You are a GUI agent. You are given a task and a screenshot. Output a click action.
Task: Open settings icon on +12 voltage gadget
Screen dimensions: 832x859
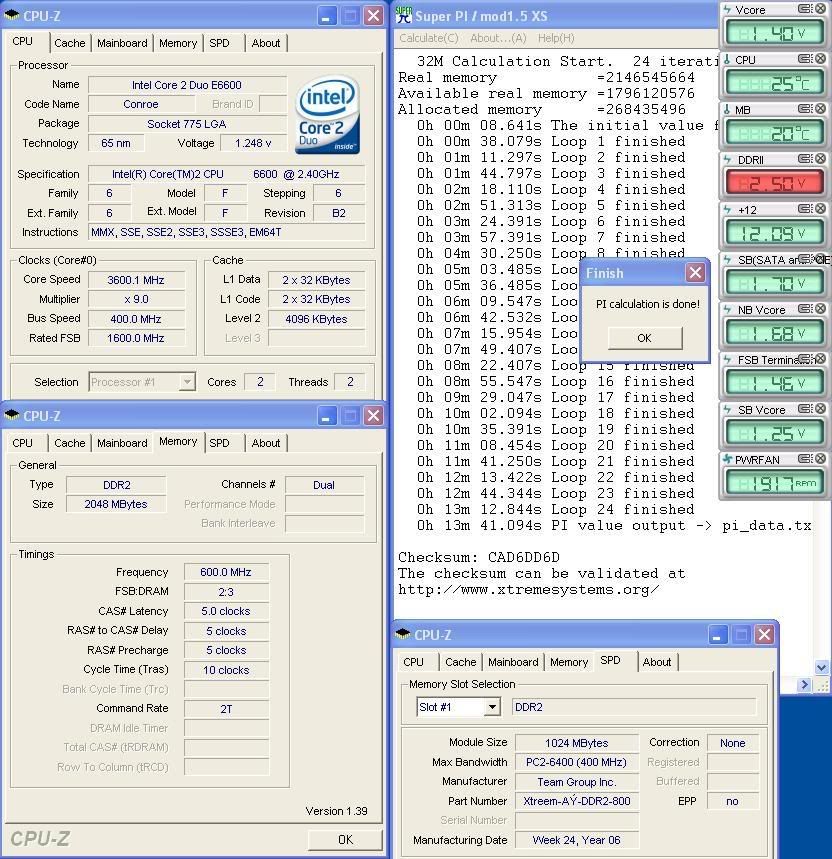click(x=805, y=209)
